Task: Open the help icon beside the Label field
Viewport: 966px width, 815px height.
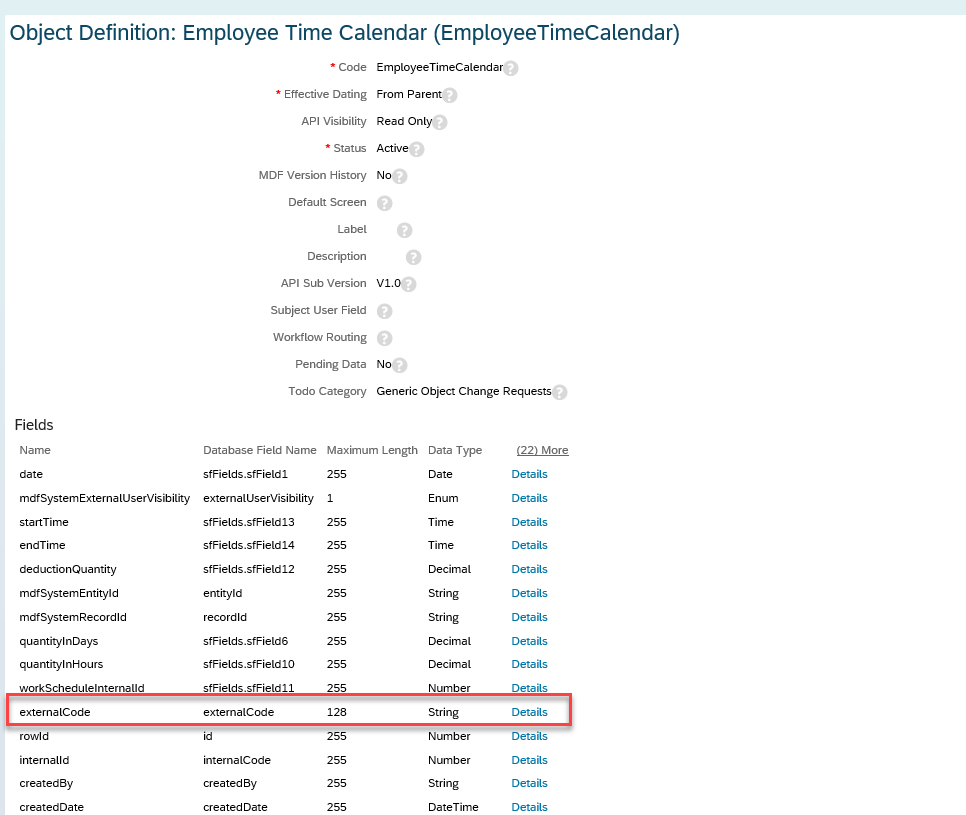Action: 404,230
